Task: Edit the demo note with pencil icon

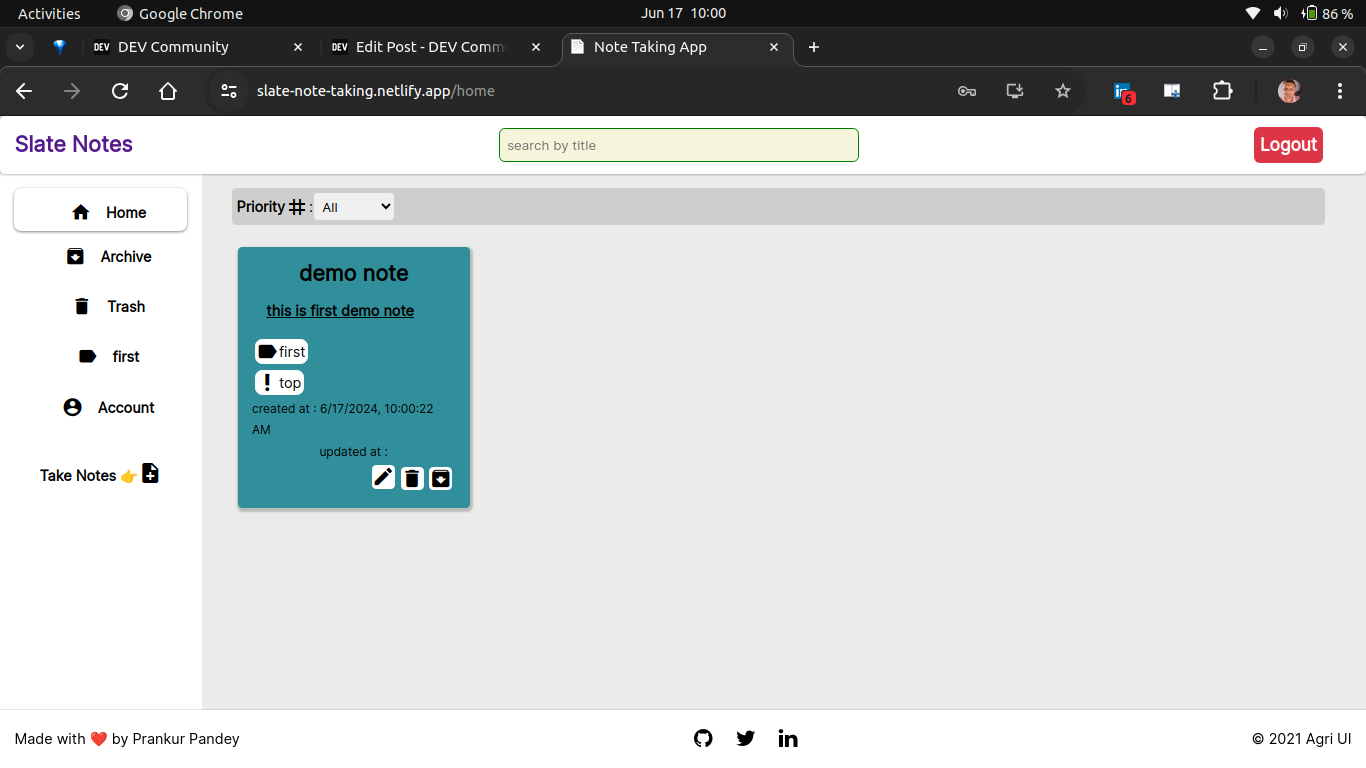Action: [x=383, y=477]
